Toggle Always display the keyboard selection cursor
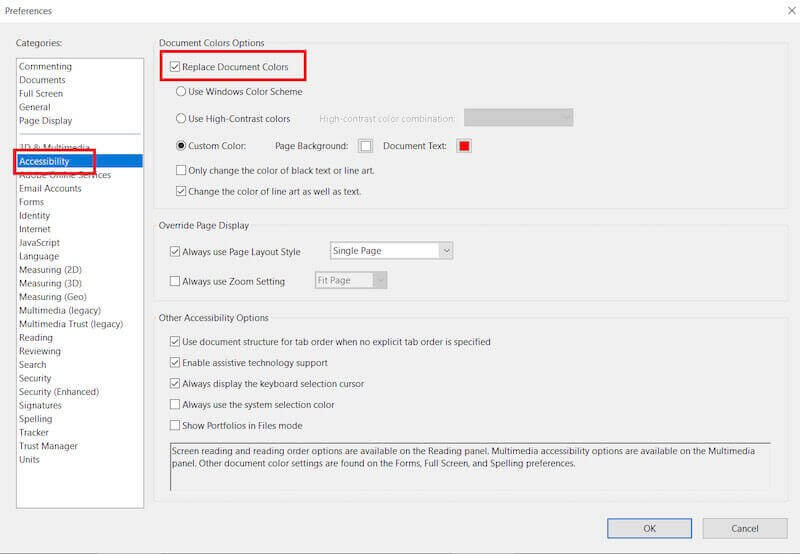Image resolution: width=800 pixels, height=554 pixels. pos(175,384)
